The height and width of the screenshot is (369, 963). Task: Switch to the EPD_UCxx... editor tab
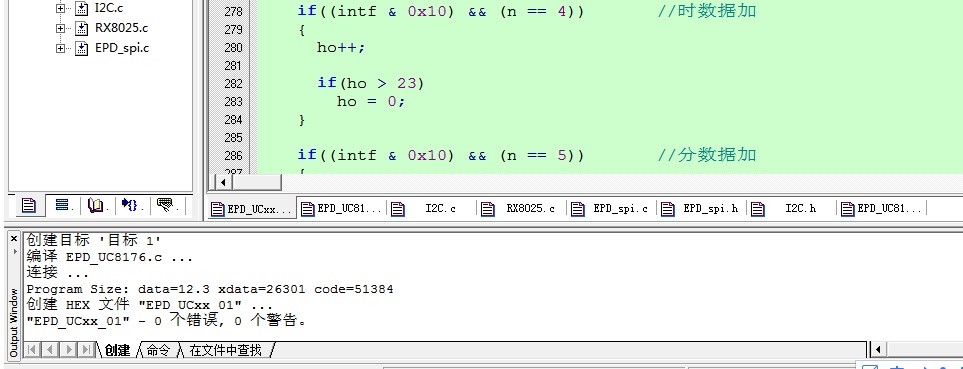click(252, 209)
